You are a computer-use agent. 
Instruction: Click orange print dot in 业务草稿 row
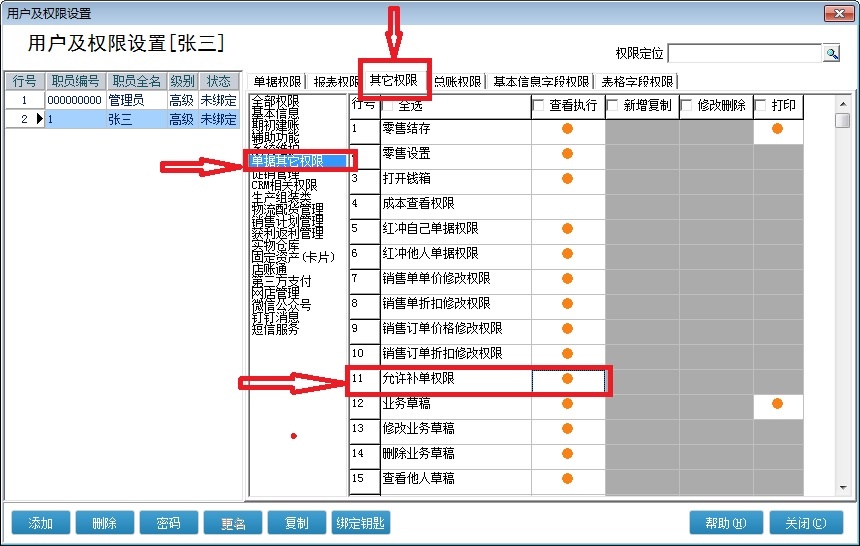(777, 404)
